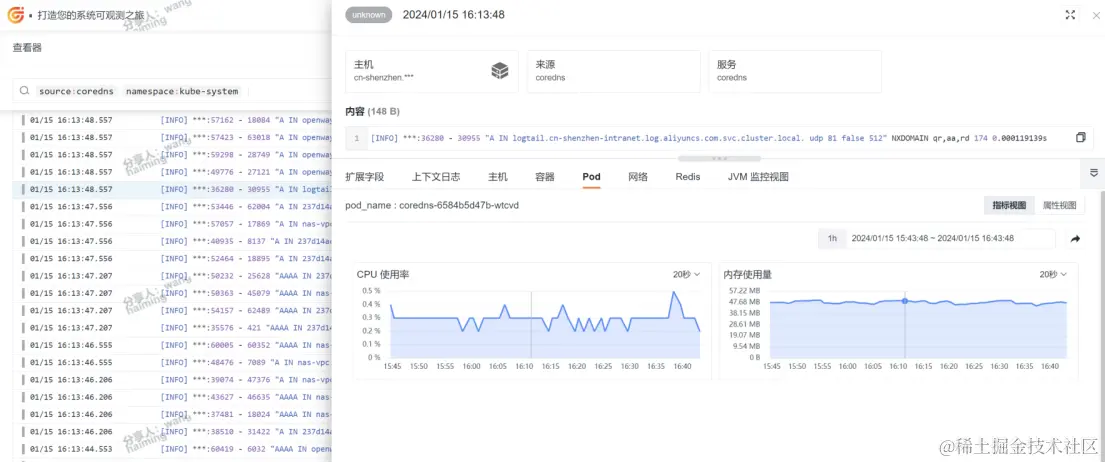Select log row ***:60419 - 6032
This screenshot has width=1105, height=463.
click(173, 449)
